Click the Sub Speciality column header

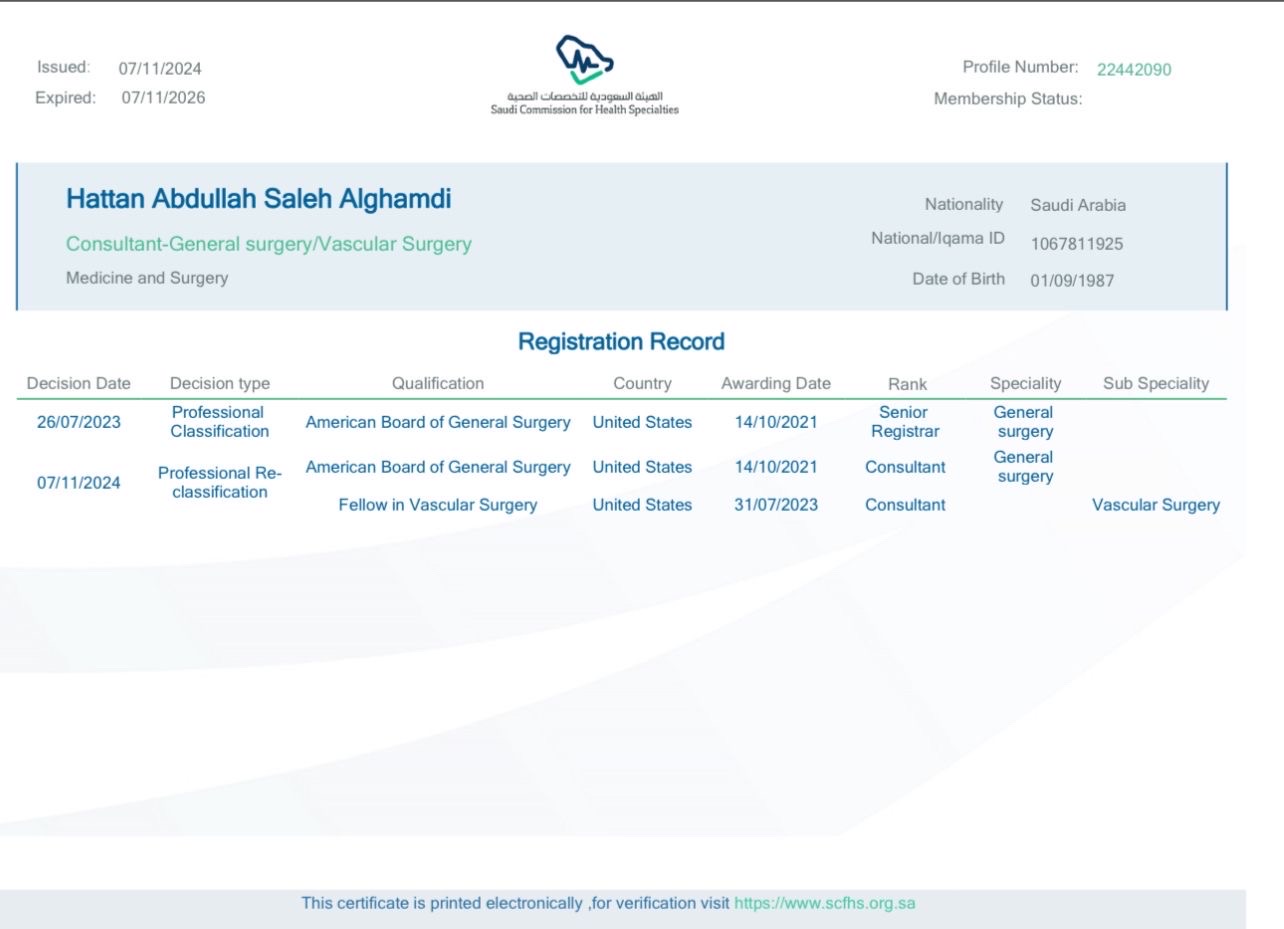point(1155,383)
